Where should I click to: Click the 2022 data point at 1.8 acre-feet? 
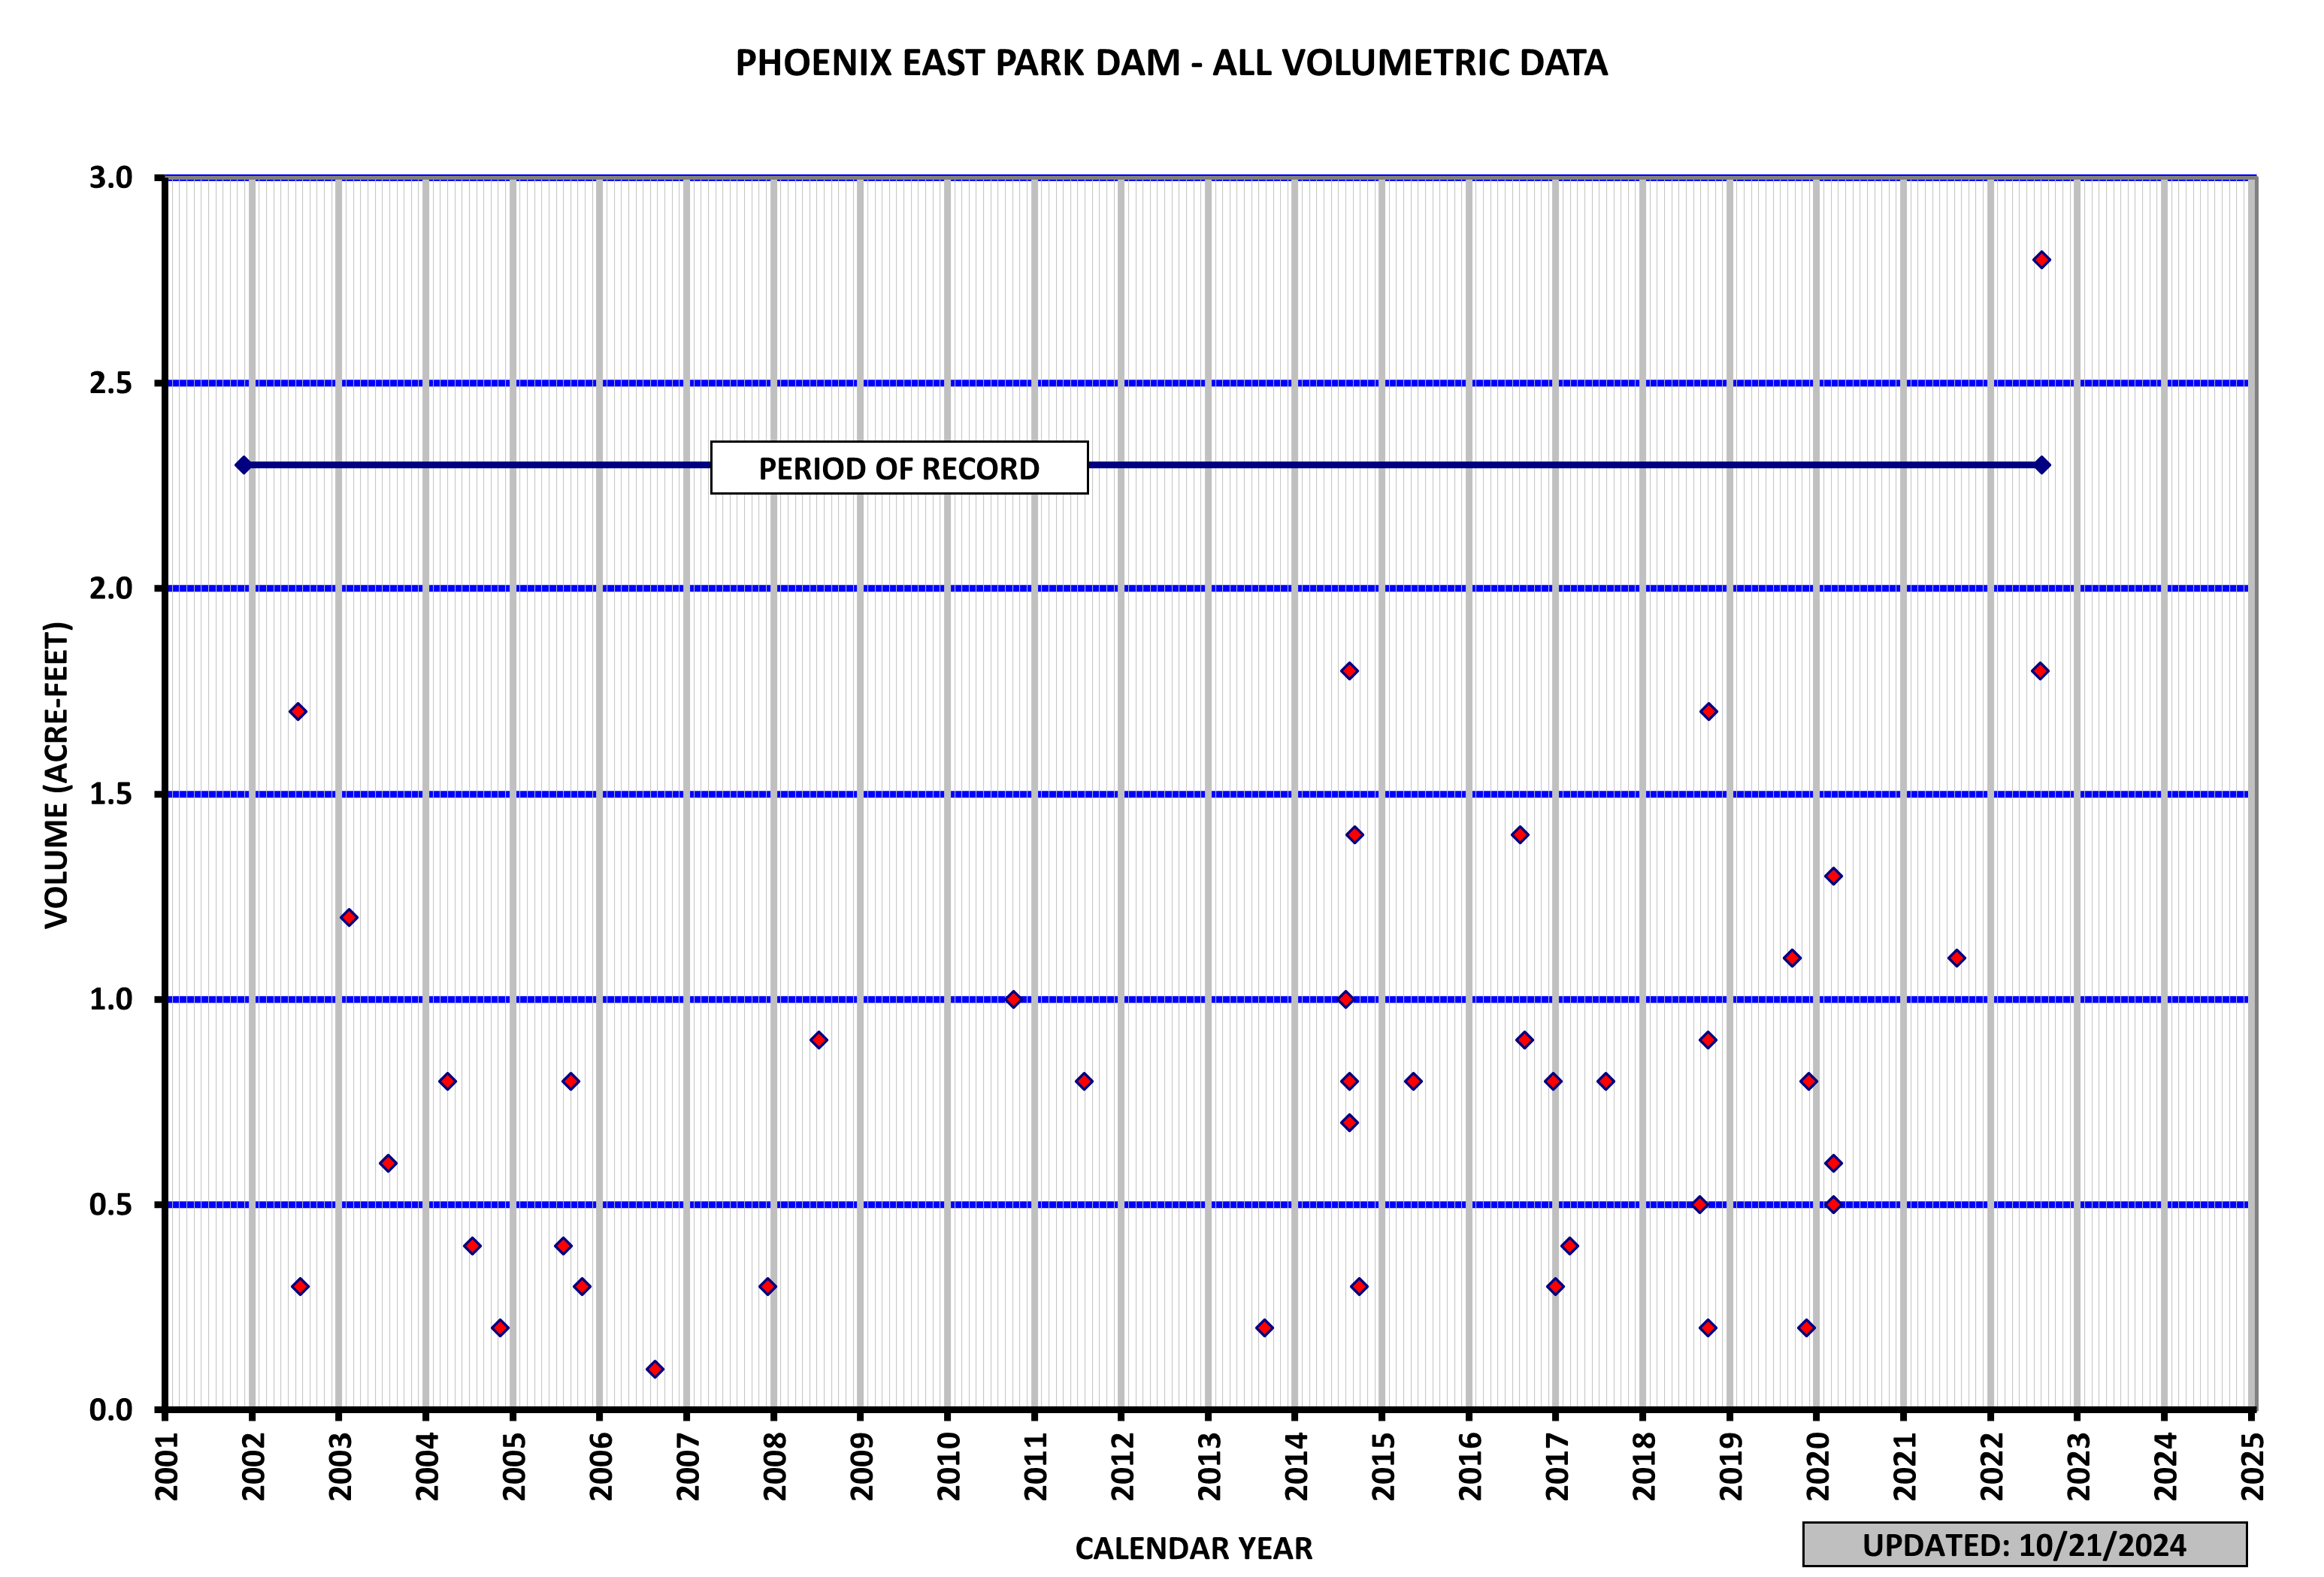(x=2040, y=671)
